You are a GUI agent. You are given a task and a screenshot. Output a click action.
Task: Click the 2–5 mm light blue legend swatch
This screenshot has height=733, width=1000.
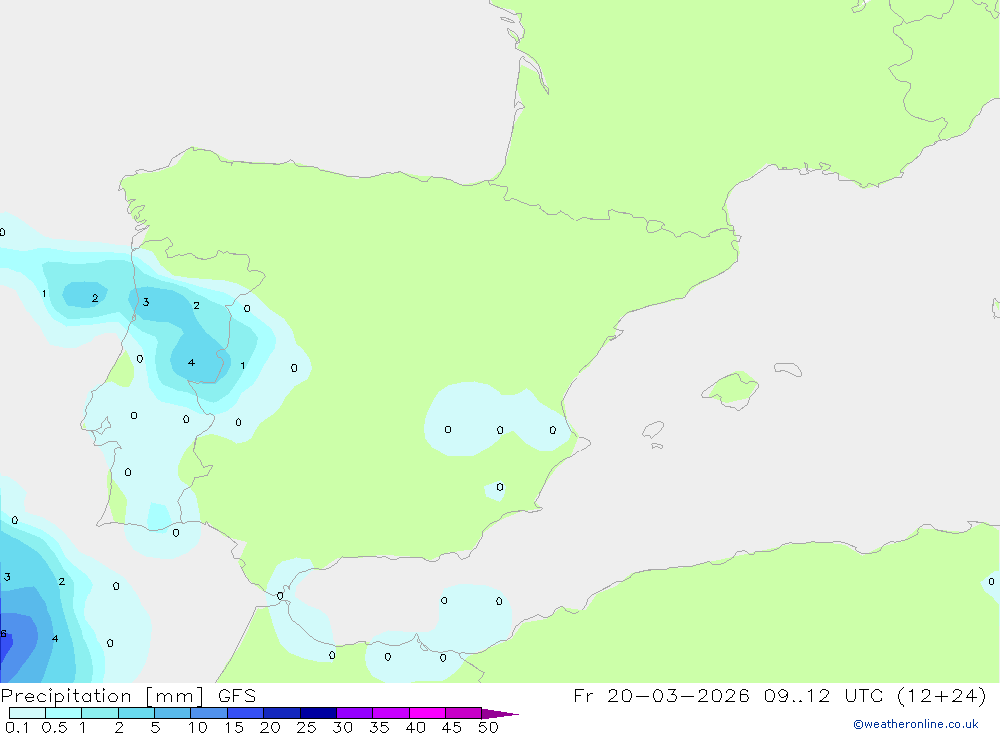coord(136,713)
